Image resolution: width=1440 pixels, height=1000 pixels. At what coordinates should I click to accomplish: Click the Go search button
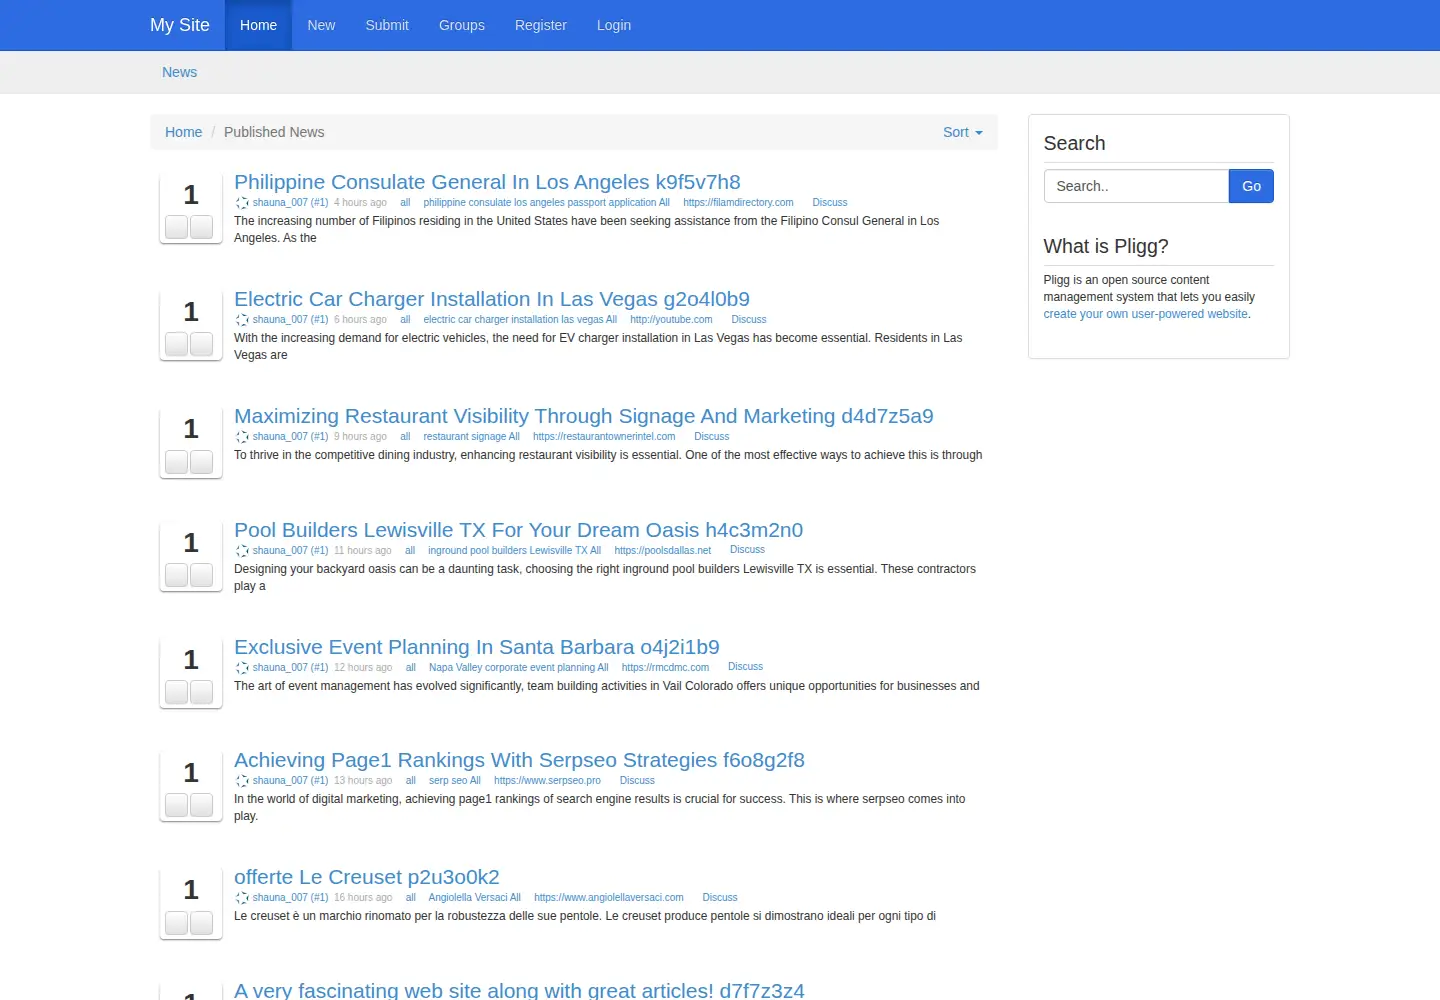click(x=1251, y=186)
